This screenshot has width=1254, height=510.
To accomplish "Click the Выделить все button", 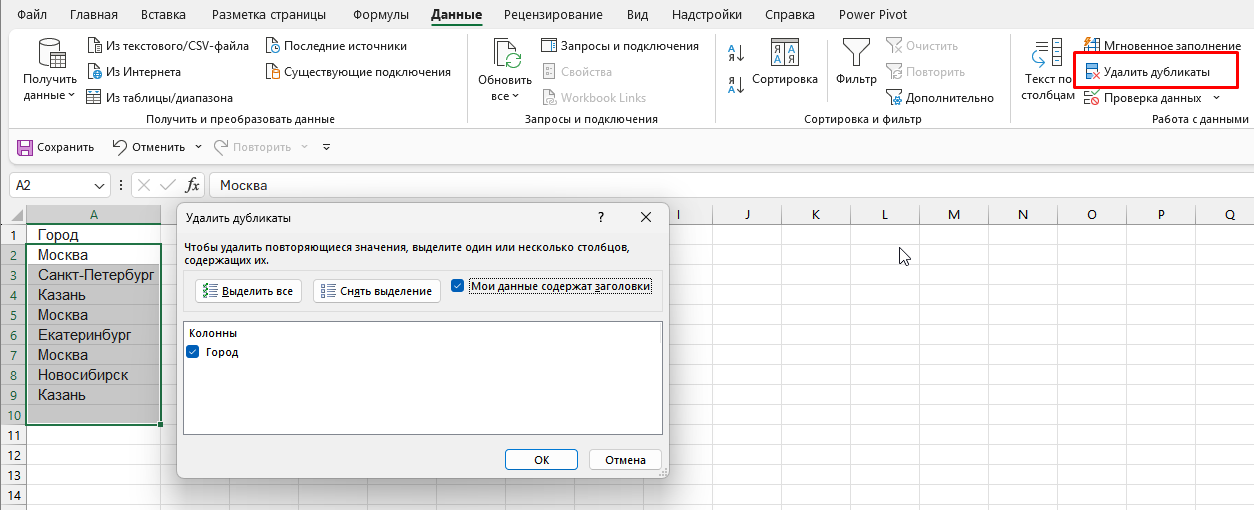I will [x=248, y=291].
